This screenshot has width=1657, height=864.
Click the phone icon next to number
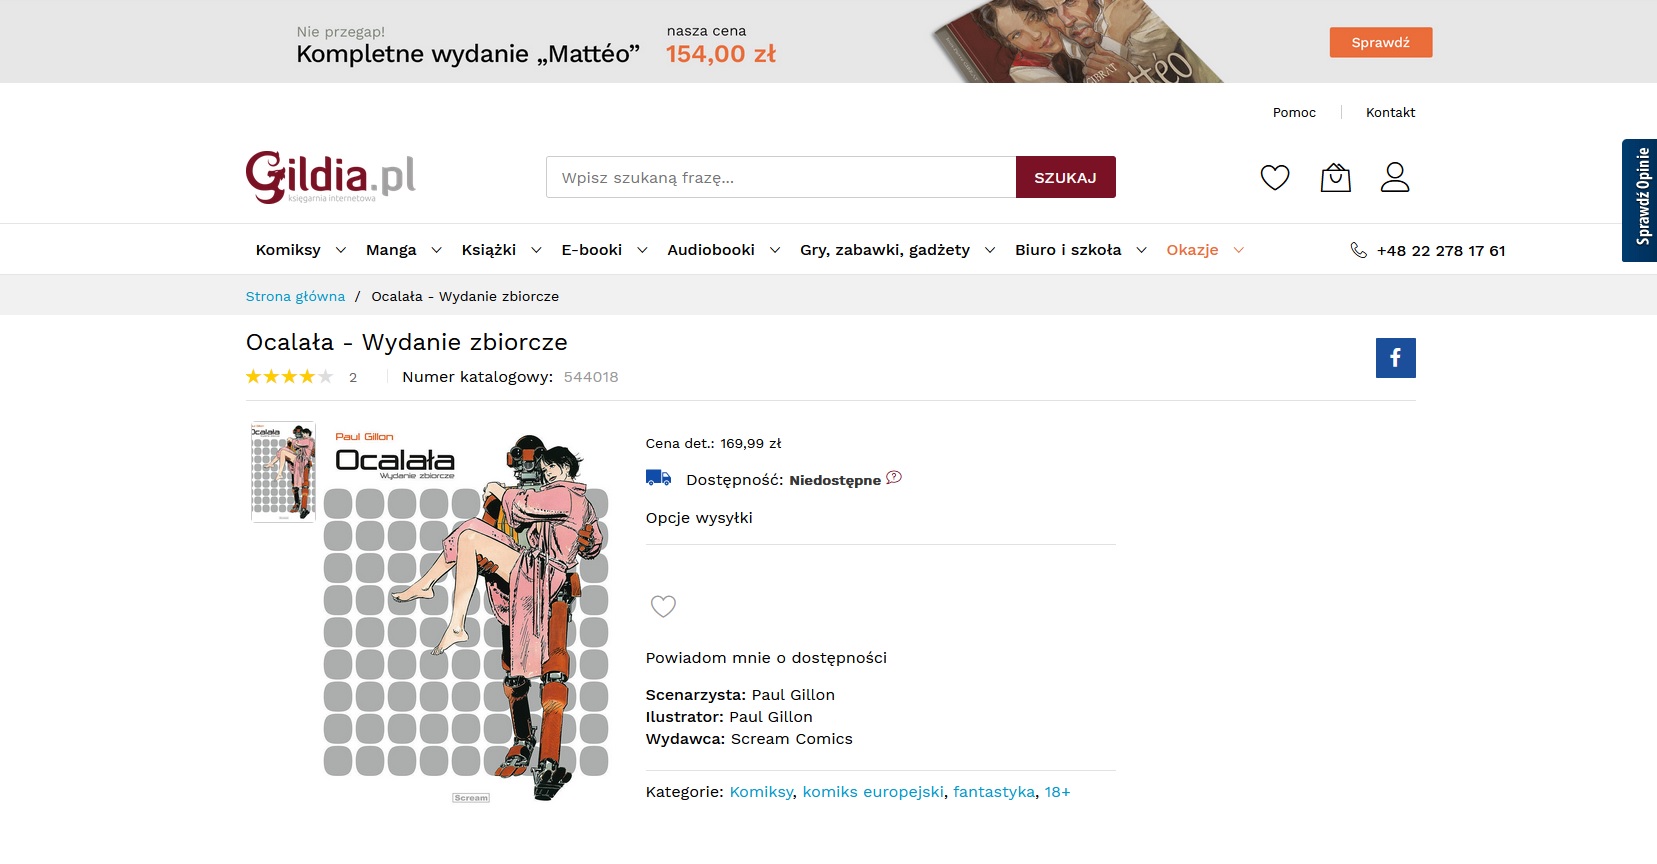[x=1358, y=250]
